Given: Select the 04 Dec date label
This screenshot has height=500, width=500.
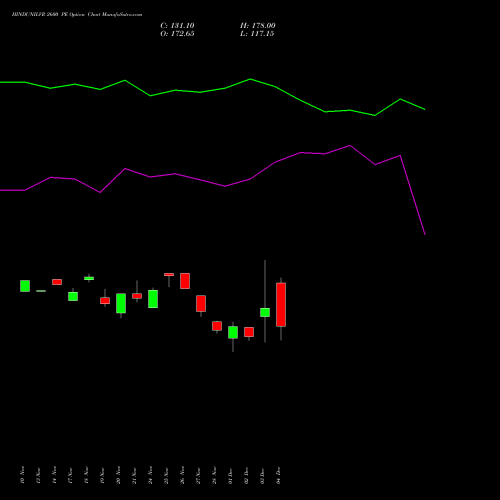Looking at the screenshot, I should click(278, 476).
